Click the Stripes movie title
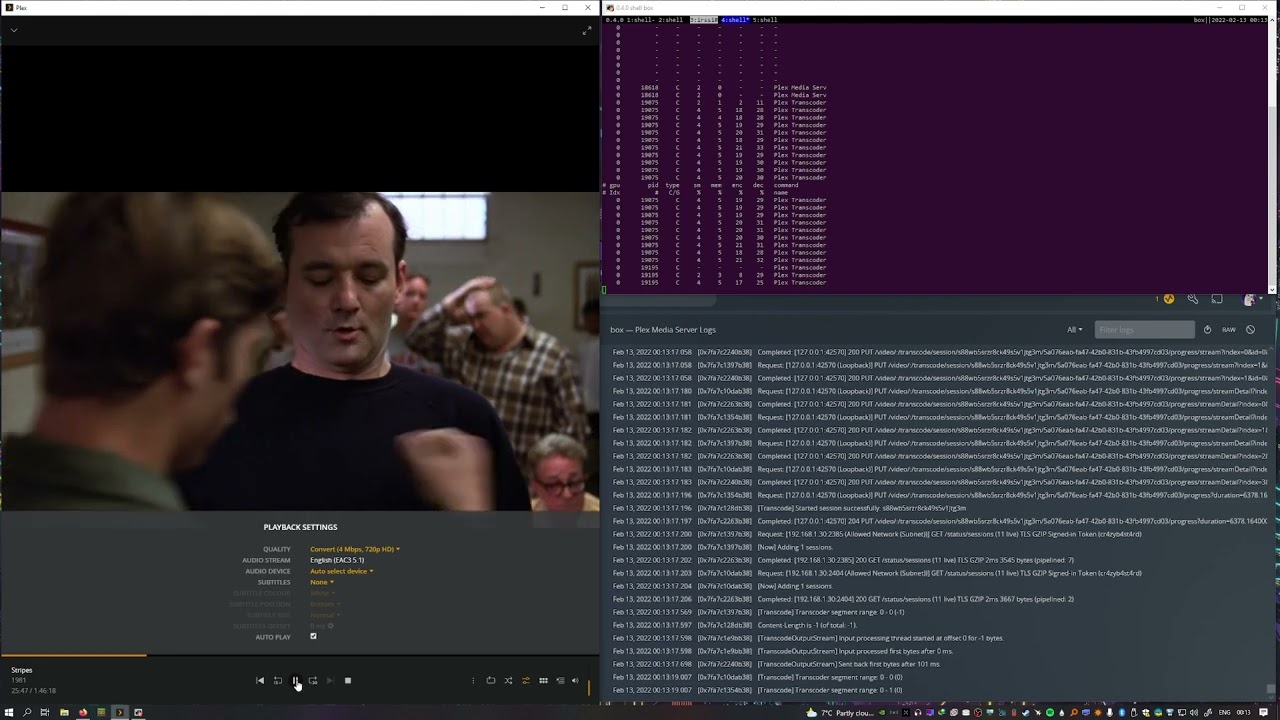1280x720 pixels. pyautogui.click(x=22, y=670)
